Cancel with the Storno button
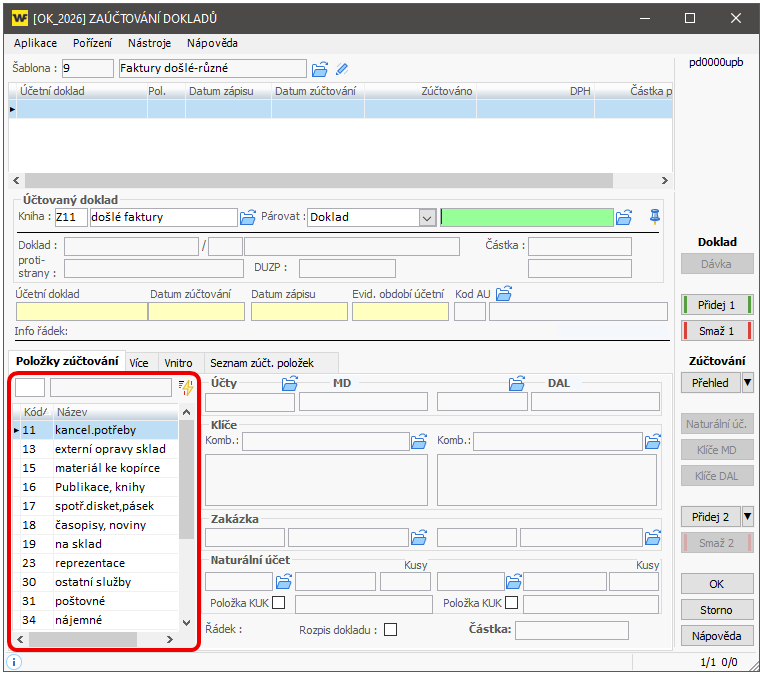This screenshot has height=675, width=763. pos(717,610)
